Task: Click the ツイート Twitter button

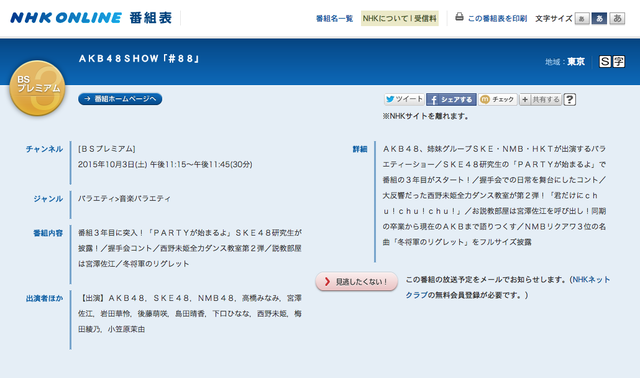Action: [x=404, y=99]
